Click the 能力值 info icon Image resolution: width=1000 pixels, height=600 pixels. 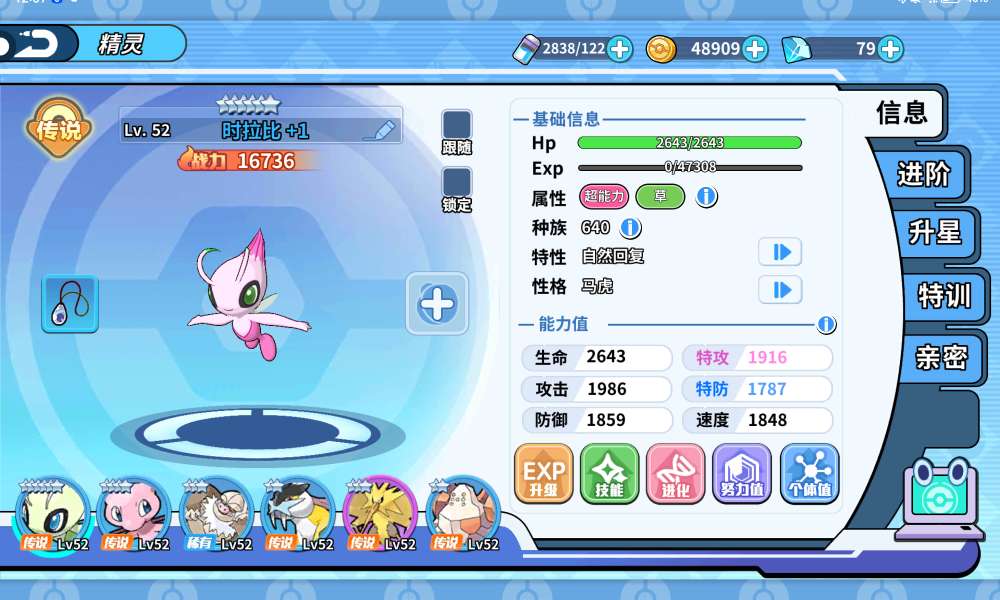point(827,325)
